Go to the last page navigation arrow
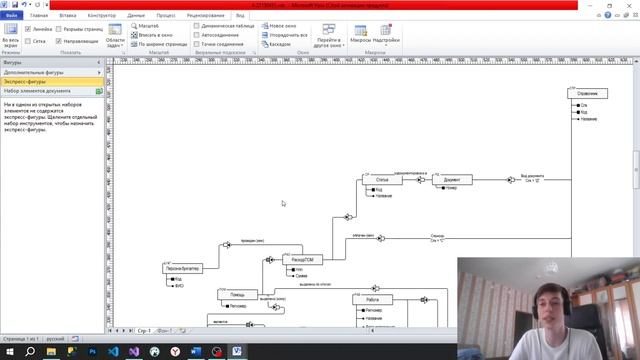Screen dimensions: 640x360 pyautogui.click(x=131, y=331)
